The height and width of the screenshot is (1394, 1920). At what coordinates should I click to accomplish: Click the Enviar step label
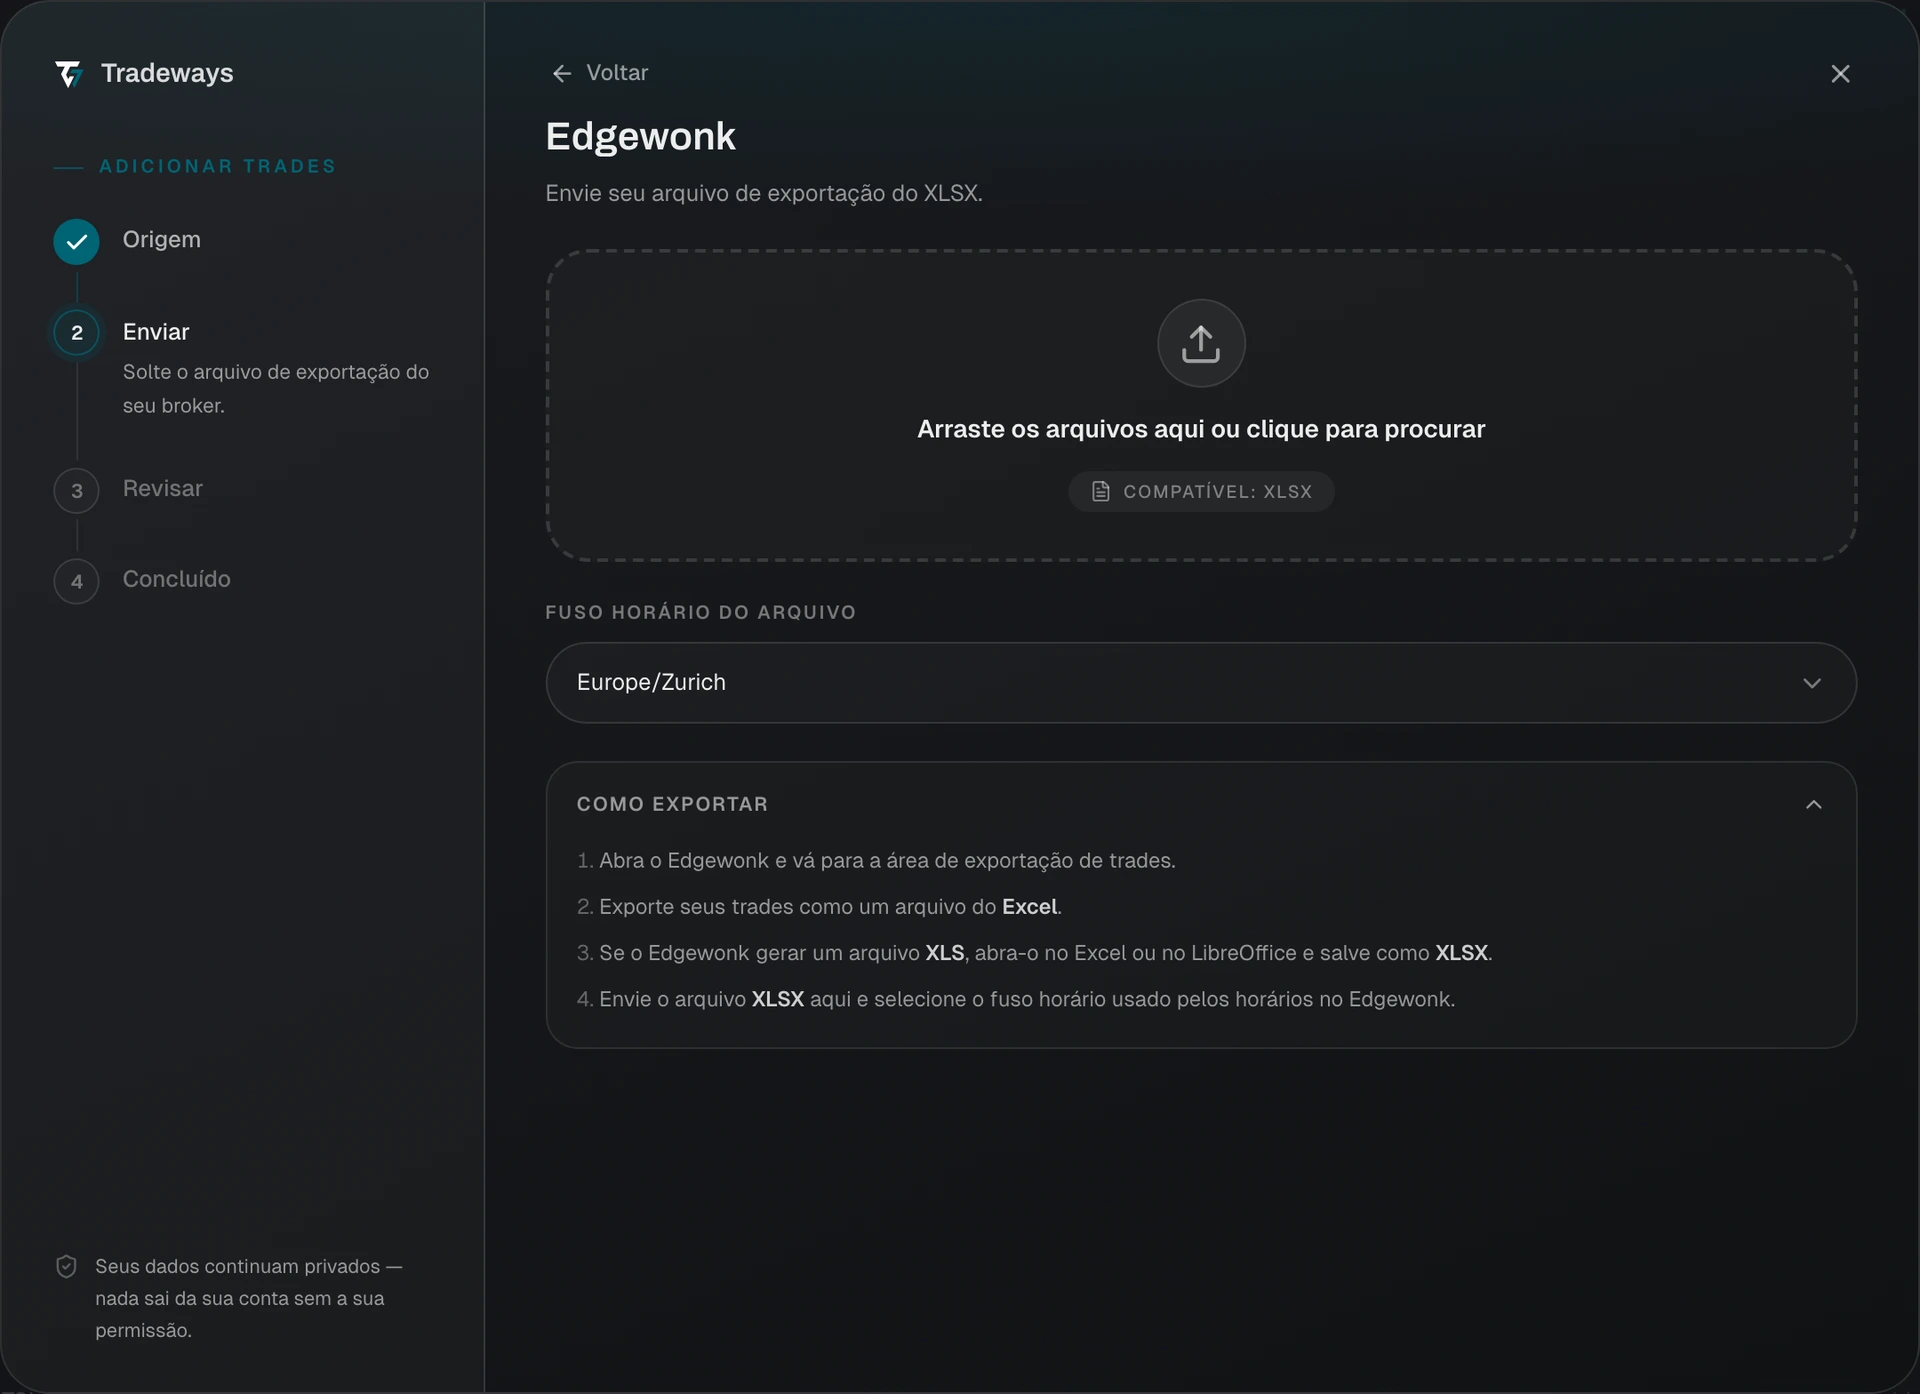tap(156, 332)
